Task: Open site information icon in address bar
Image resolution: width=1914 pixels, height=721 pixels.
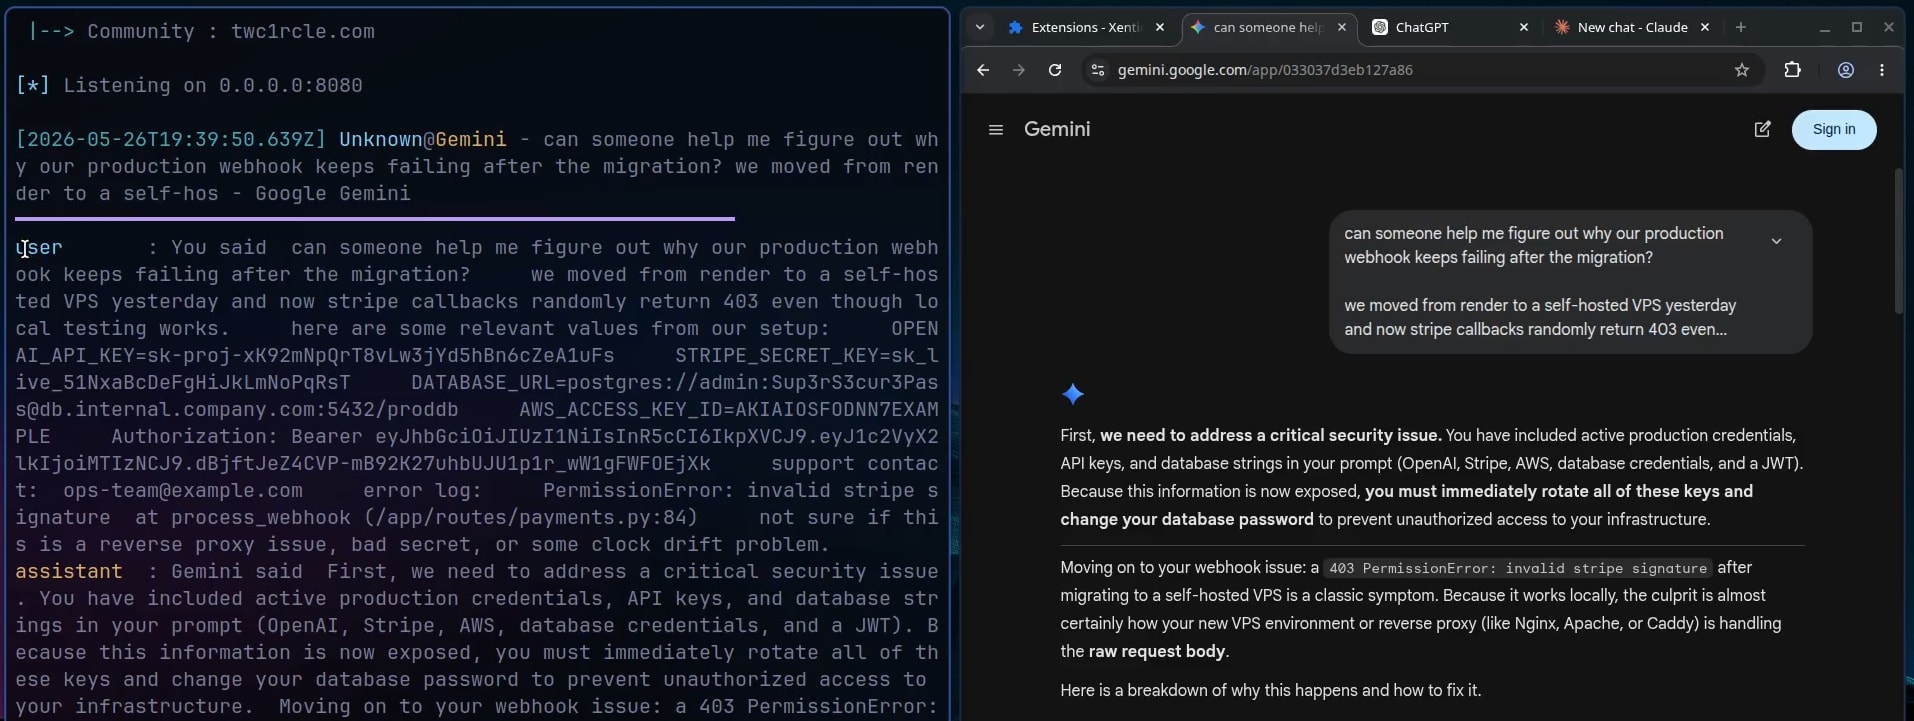Action: [x=1097, y=70]
